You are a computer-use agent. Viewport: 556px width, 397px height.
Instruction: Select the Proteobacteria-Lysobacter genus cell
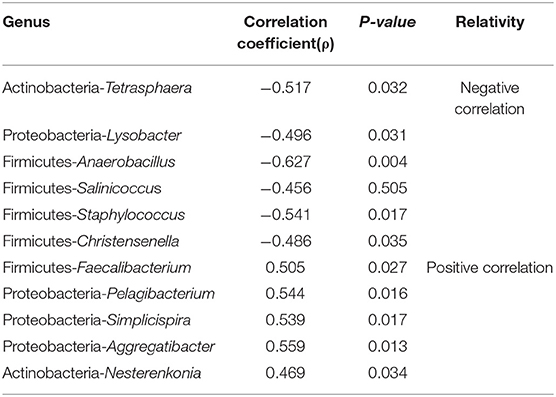[92, 135]
